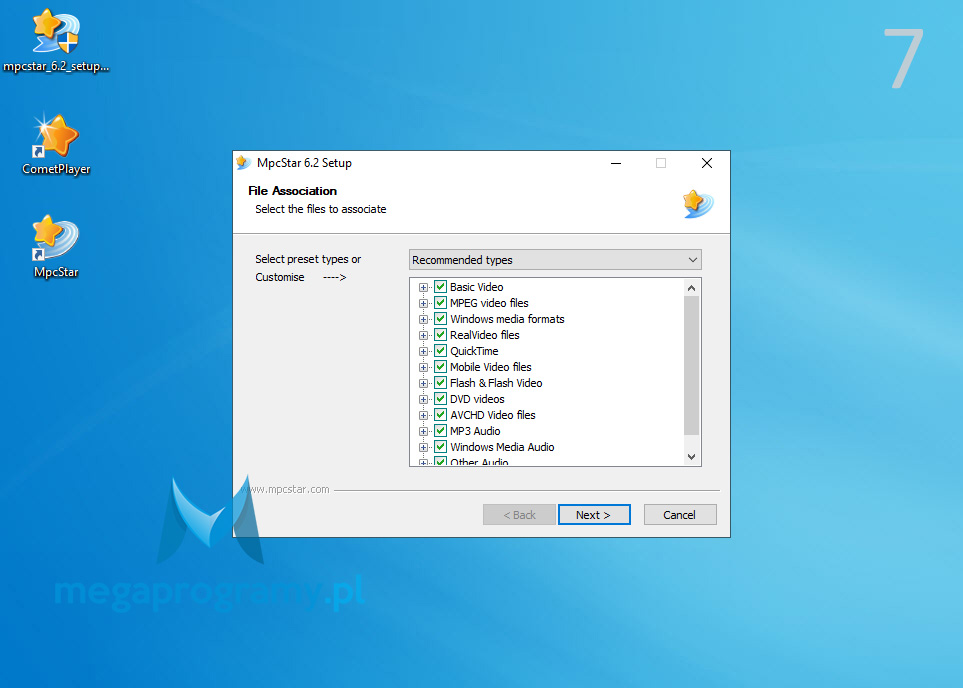Select the Mobile Video files label
The height and width of the screenshot is (688, 963).
tap(491, 367)
